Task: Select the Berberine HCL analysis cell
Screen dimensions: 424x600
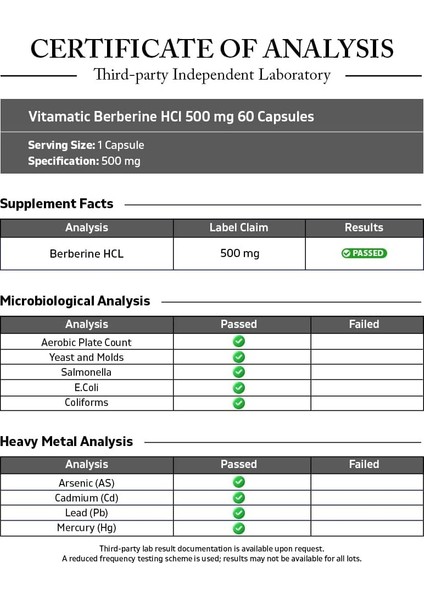Action: (x=86, y=253)
